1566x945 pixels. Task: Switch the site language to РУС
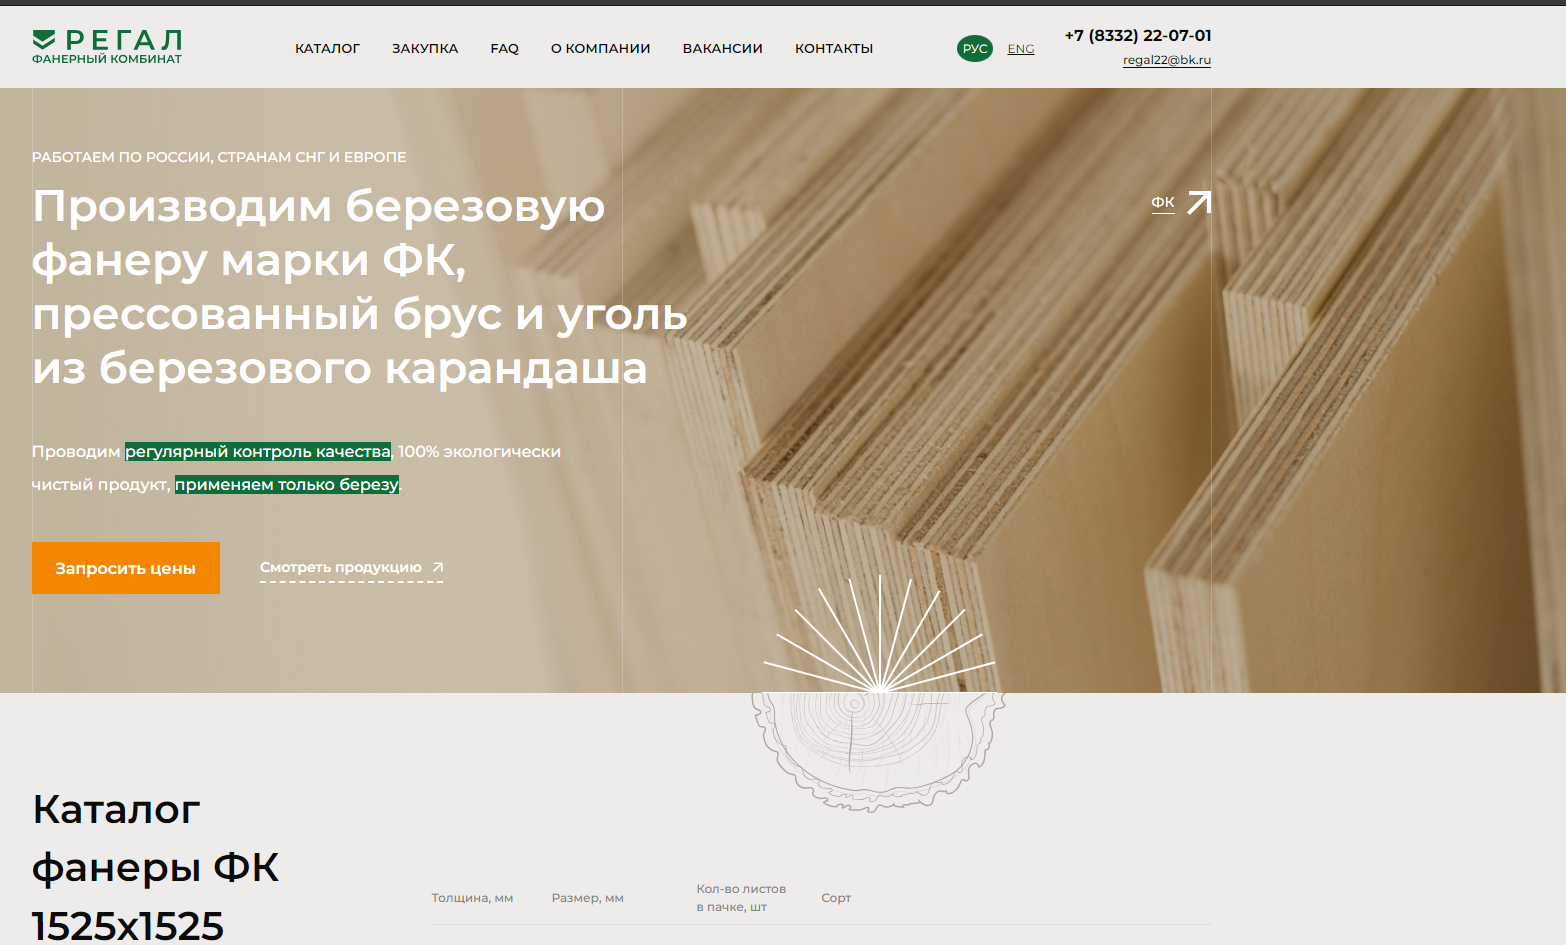(974, 49)
